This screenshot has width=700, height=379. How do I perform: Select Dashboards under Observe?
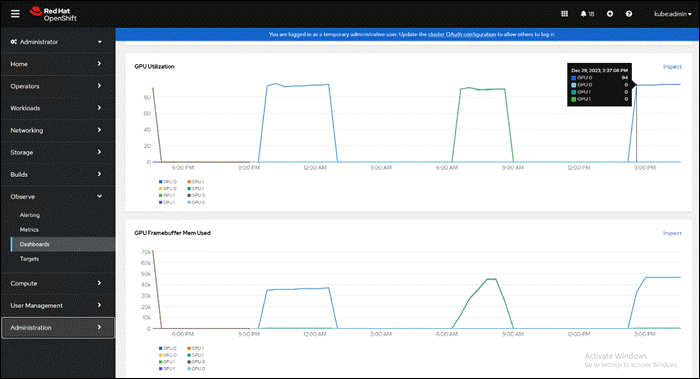pos(62,244)
